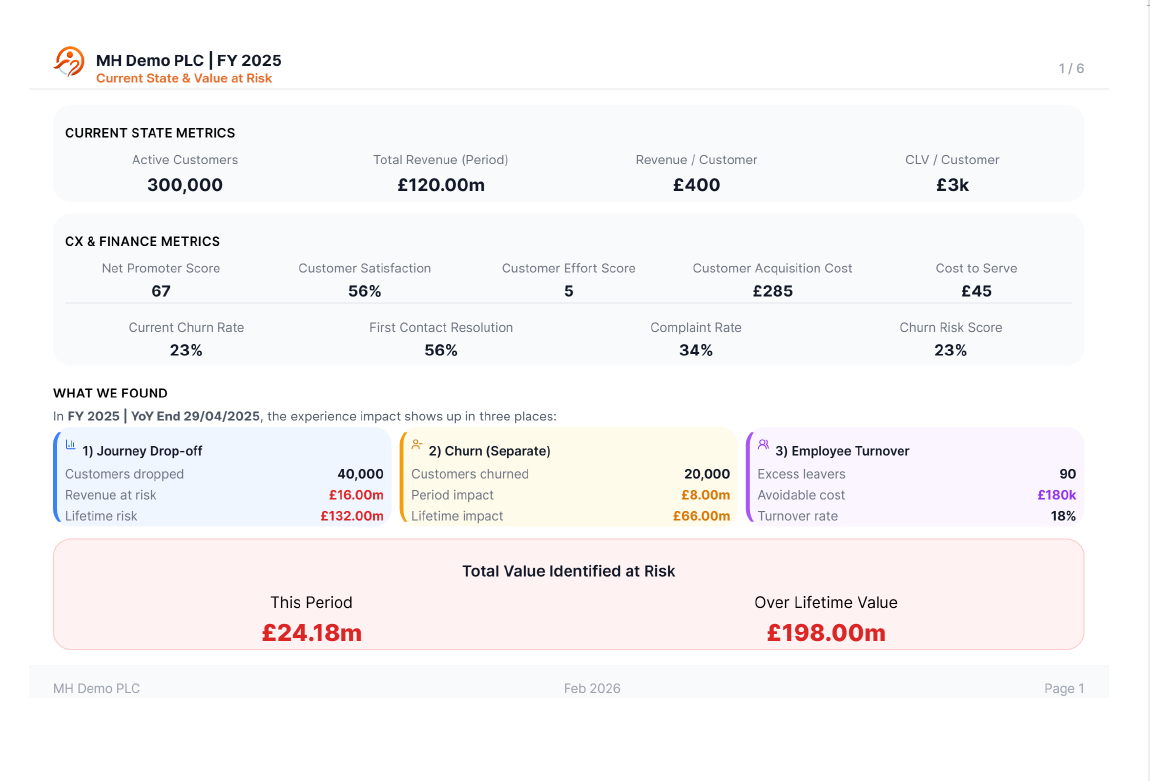Click the people icon beside Employee Turnover
Viewport: 1150px width, 781px height.
coord(763,445)
